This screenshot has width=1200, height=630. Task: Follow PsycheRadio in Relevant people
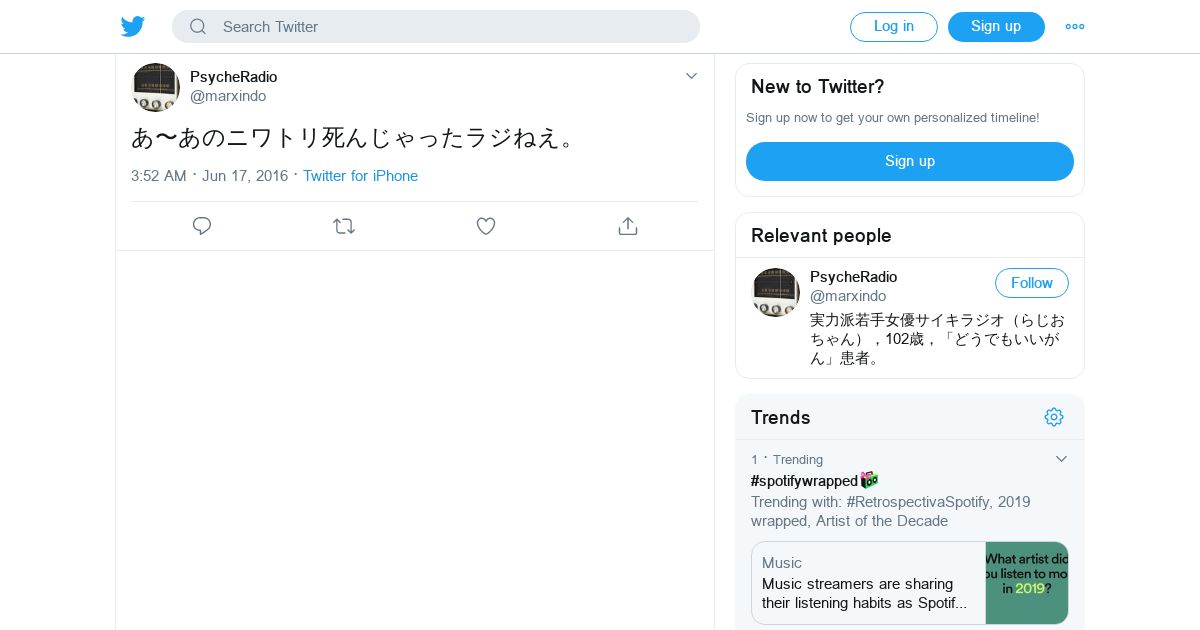point(1031,283)
